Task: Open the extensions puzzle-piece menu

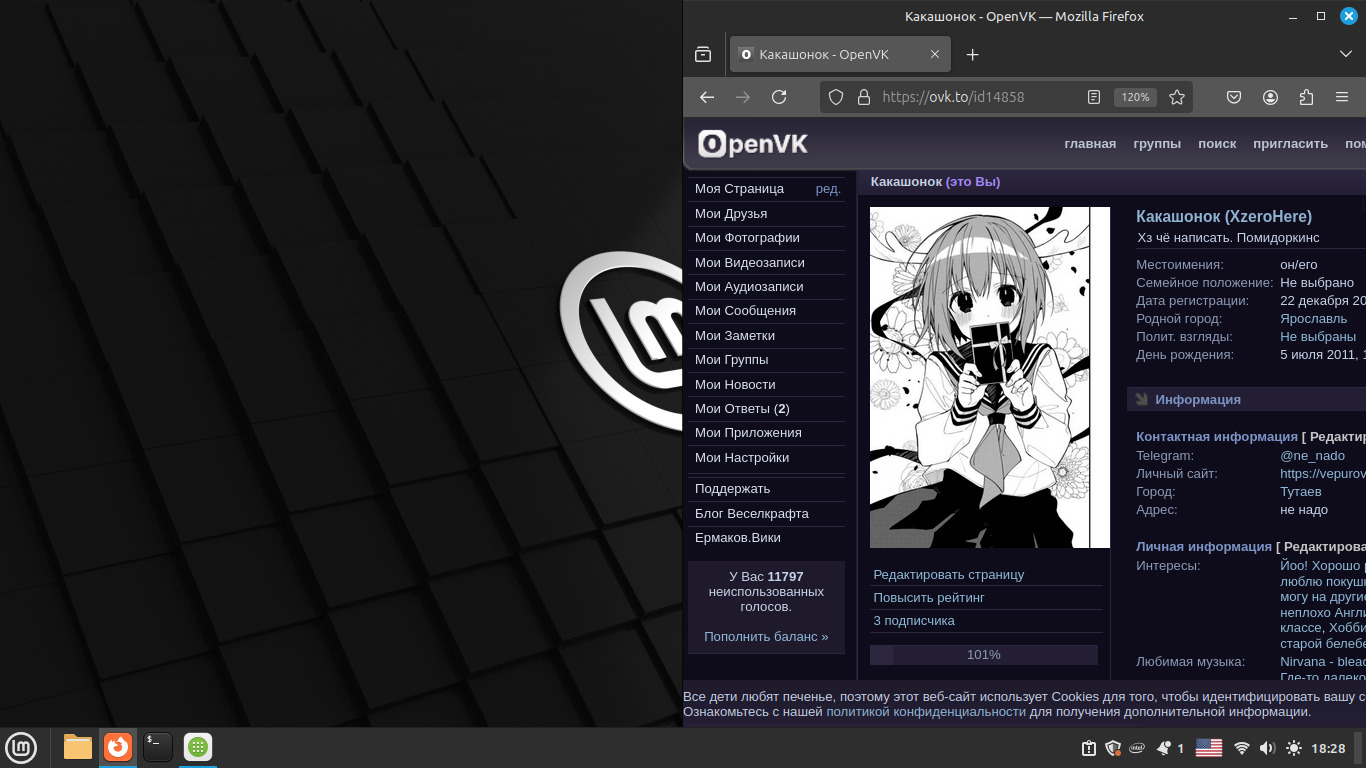Action: point(1306,97)
